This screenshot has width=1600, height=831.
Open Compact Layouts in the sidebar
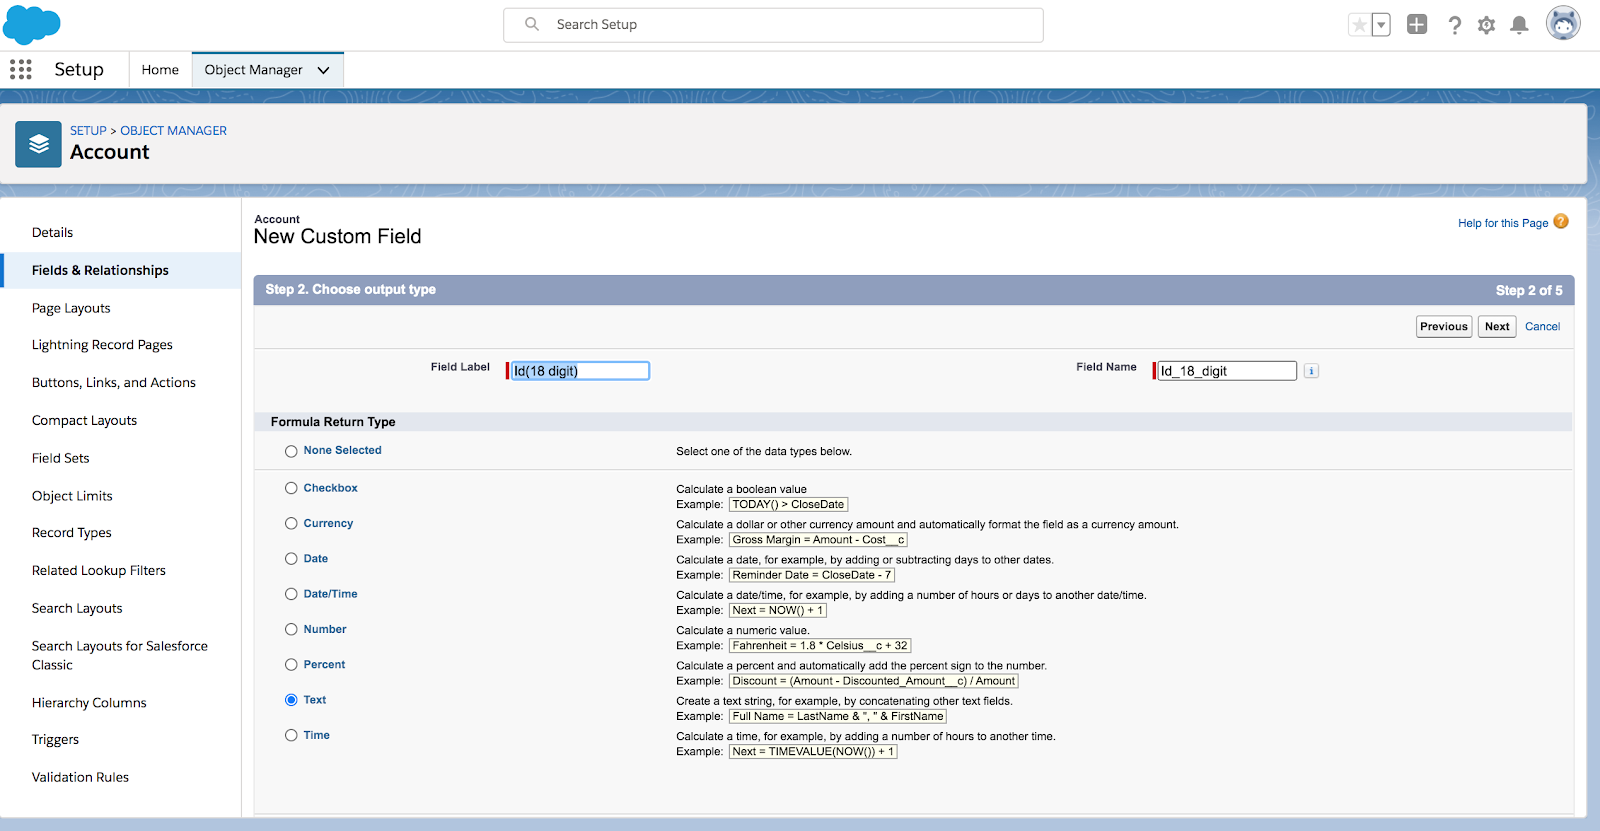[x=84, y=421]
